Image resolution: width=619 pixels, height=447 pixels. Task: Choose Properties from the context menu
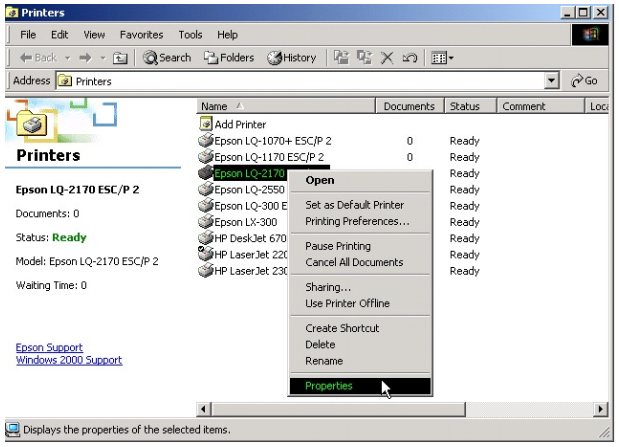(x=329, y=386)
